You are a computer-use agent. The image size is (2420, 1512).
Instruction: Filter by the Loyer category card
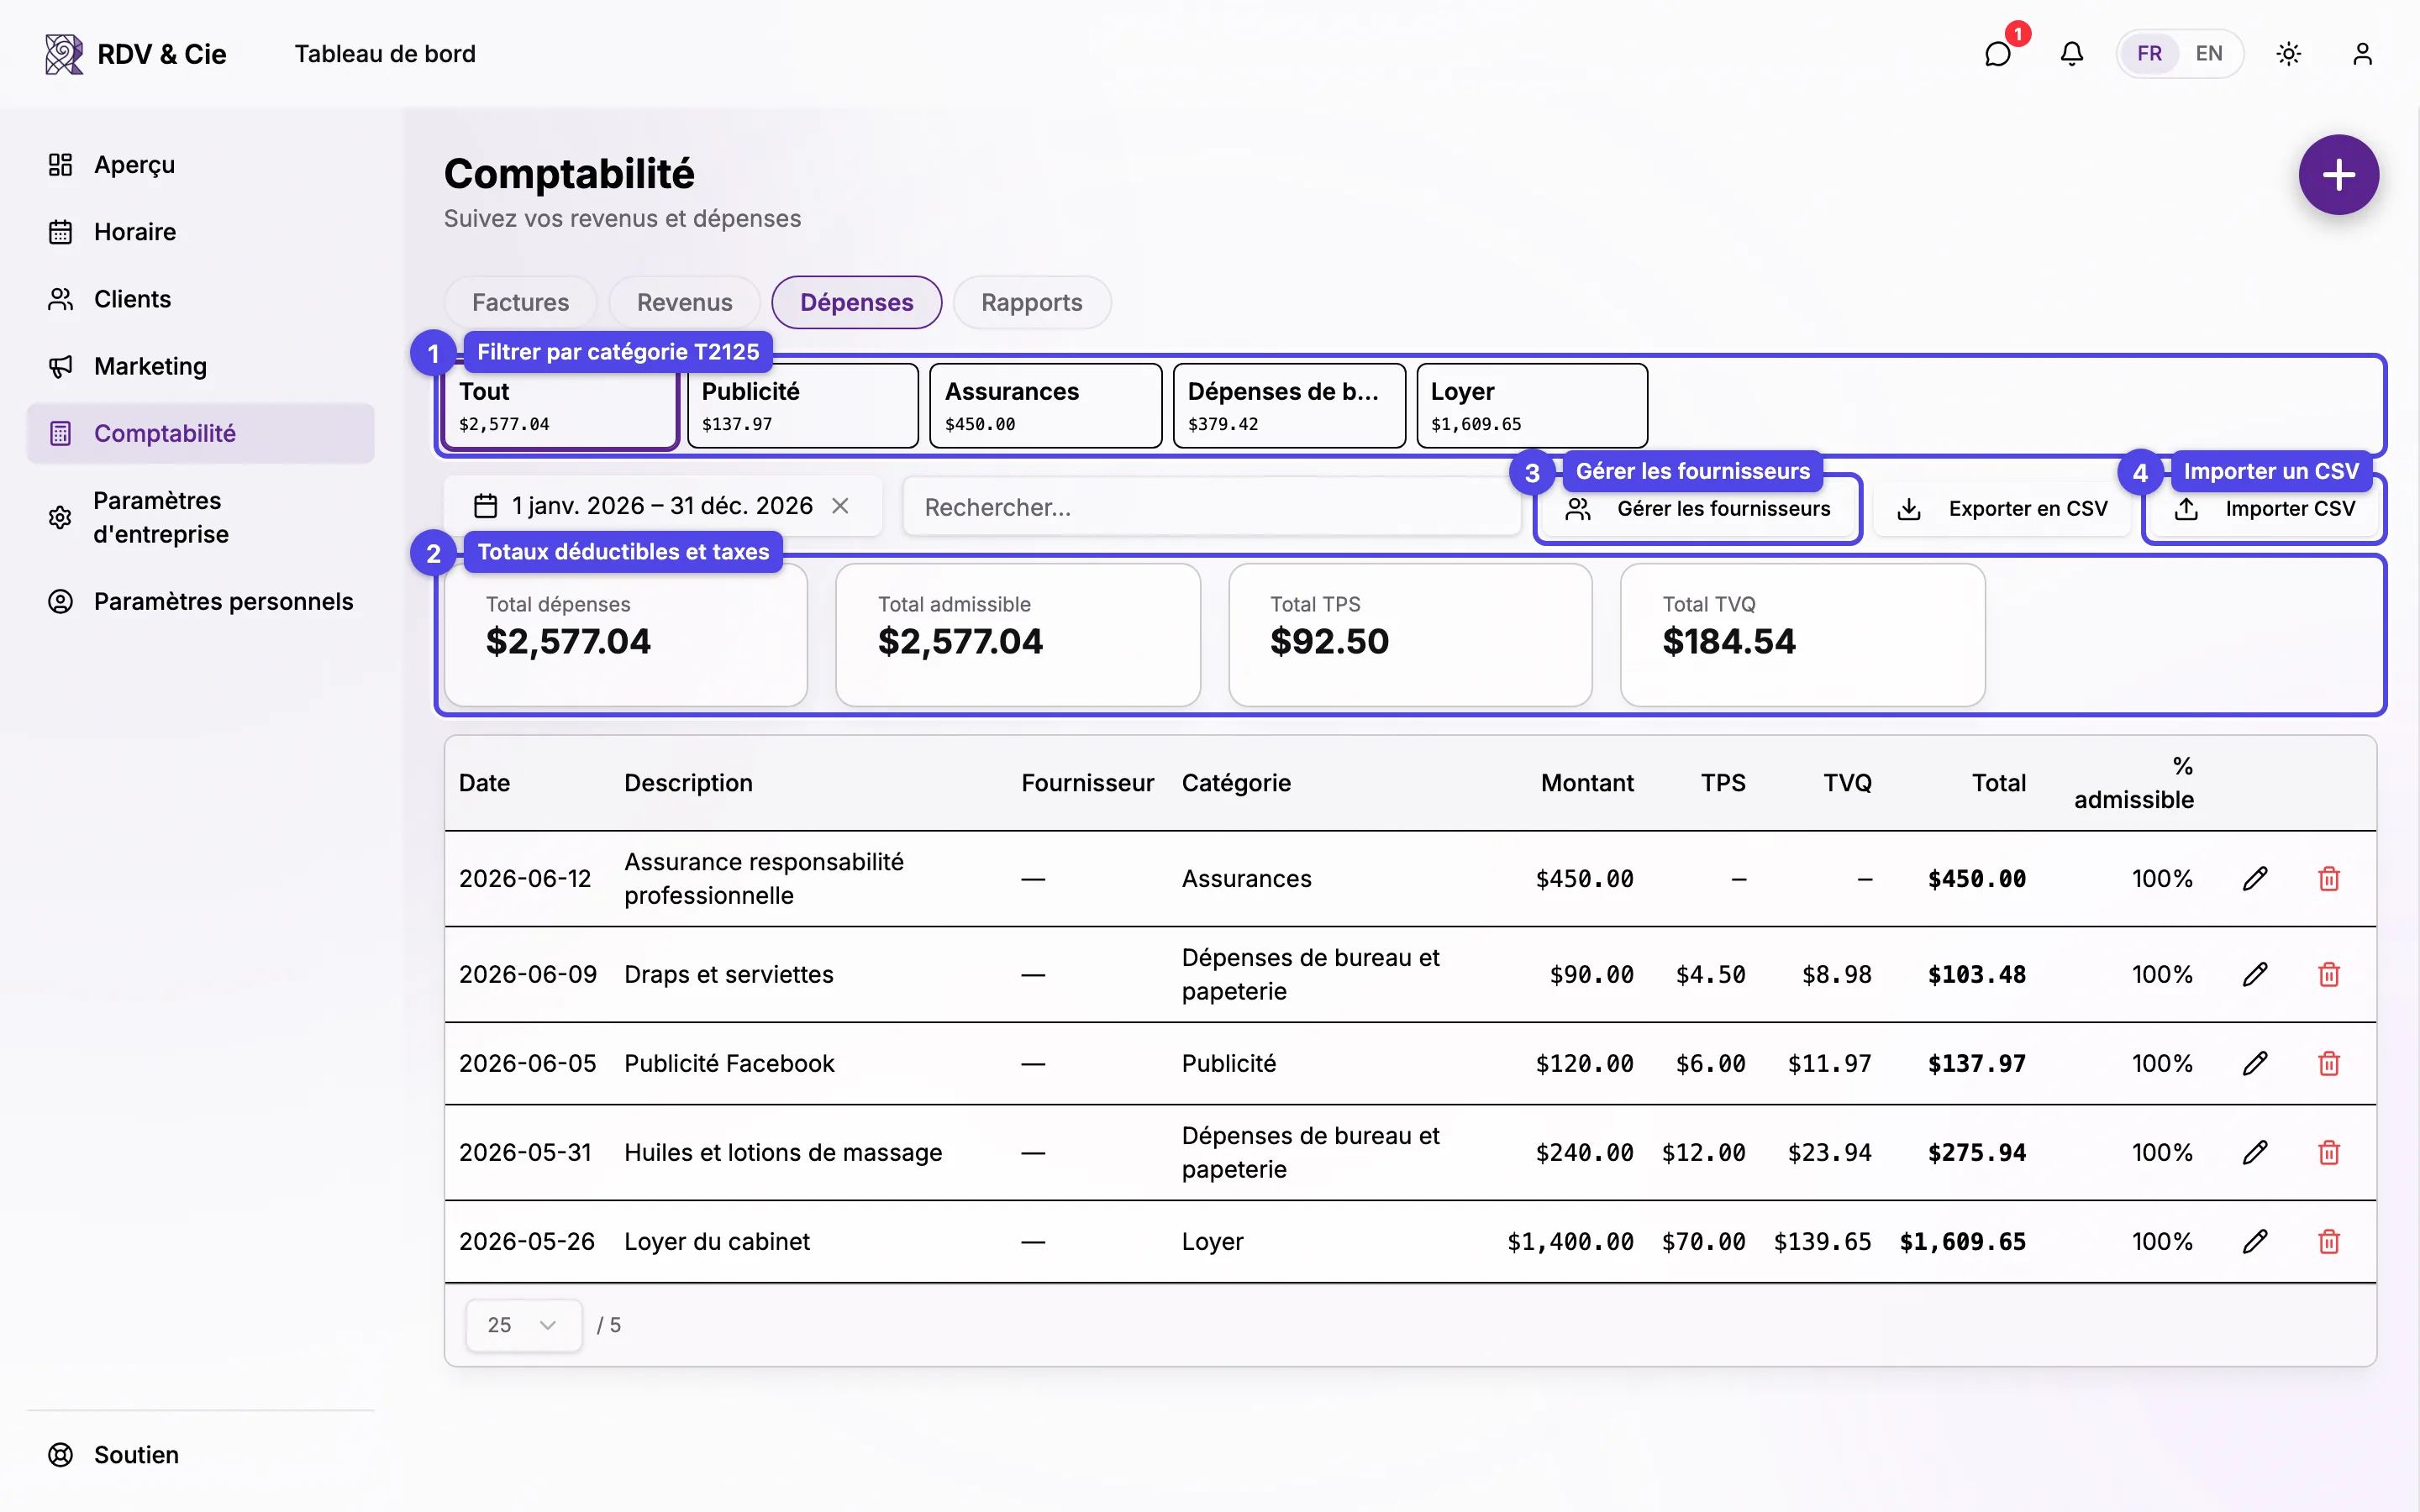1531,406
